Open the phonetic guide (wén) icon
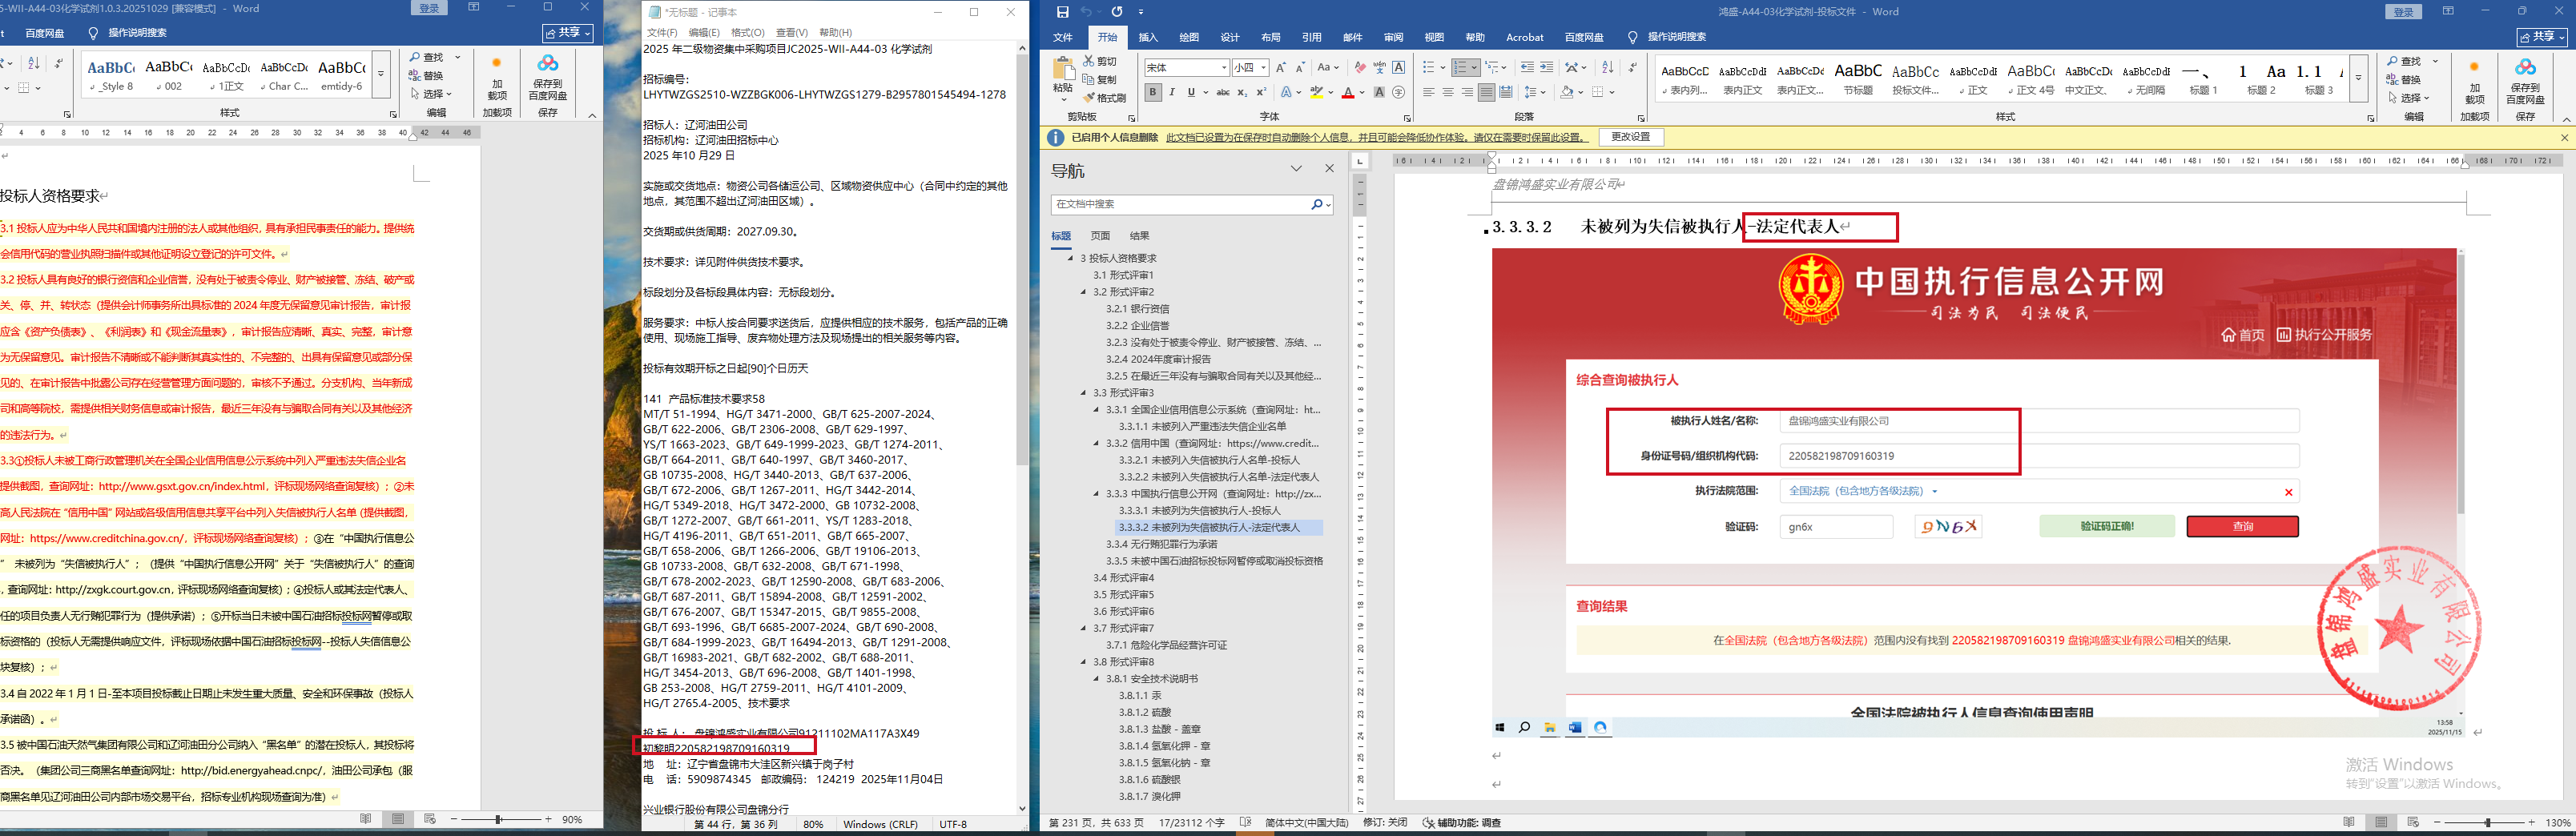The image size is (2576, 836). pyautogui.click(x=1379, y=67)
